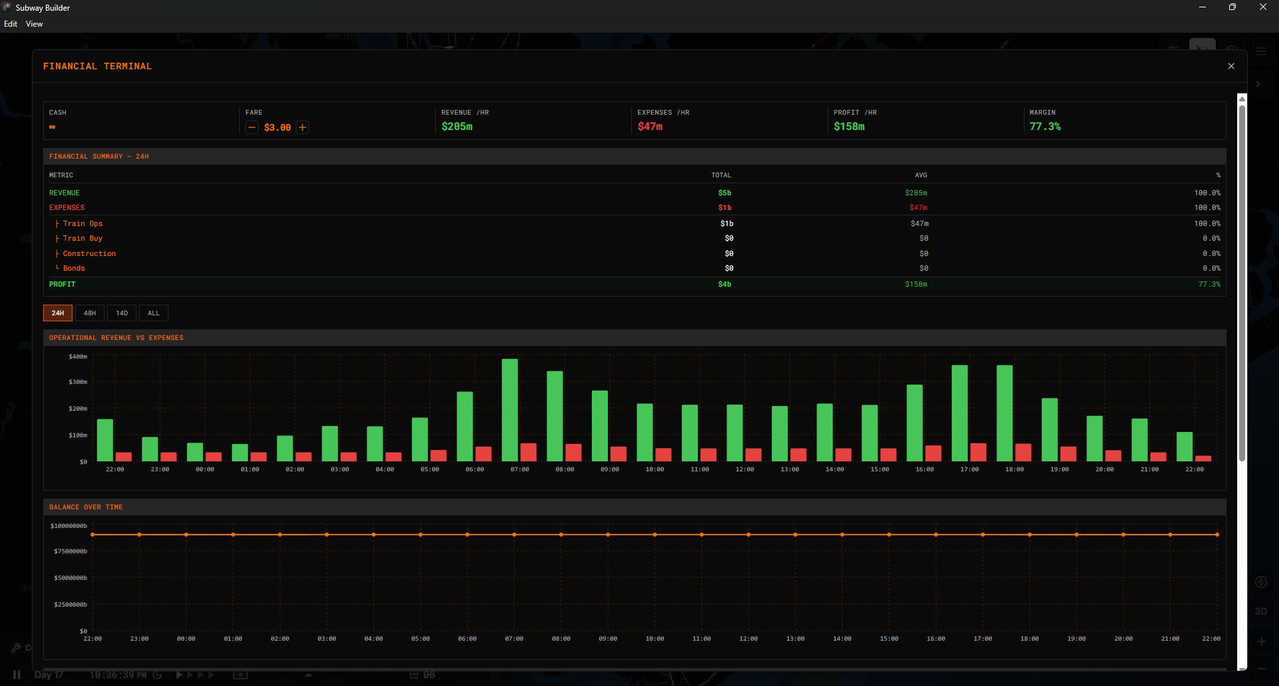Pause the game from the bottom bar
The image size is (1279, 686).
[x=16, y=675]
